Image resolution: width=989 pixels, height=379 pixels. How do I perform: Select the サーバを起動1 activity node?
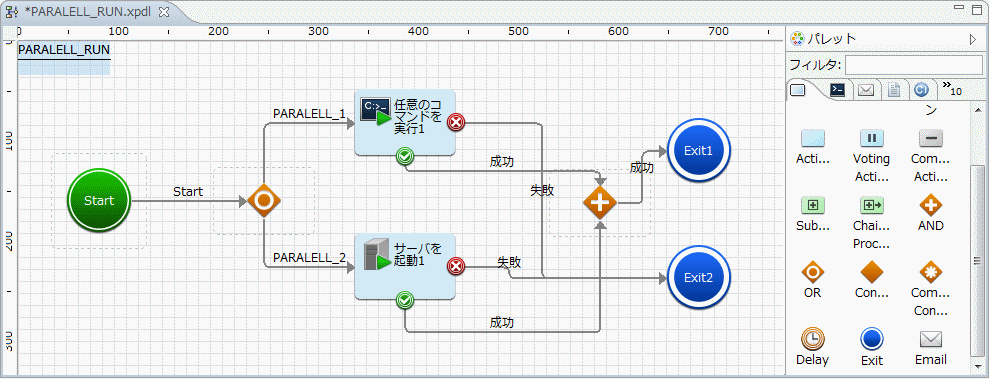point(405,267)
